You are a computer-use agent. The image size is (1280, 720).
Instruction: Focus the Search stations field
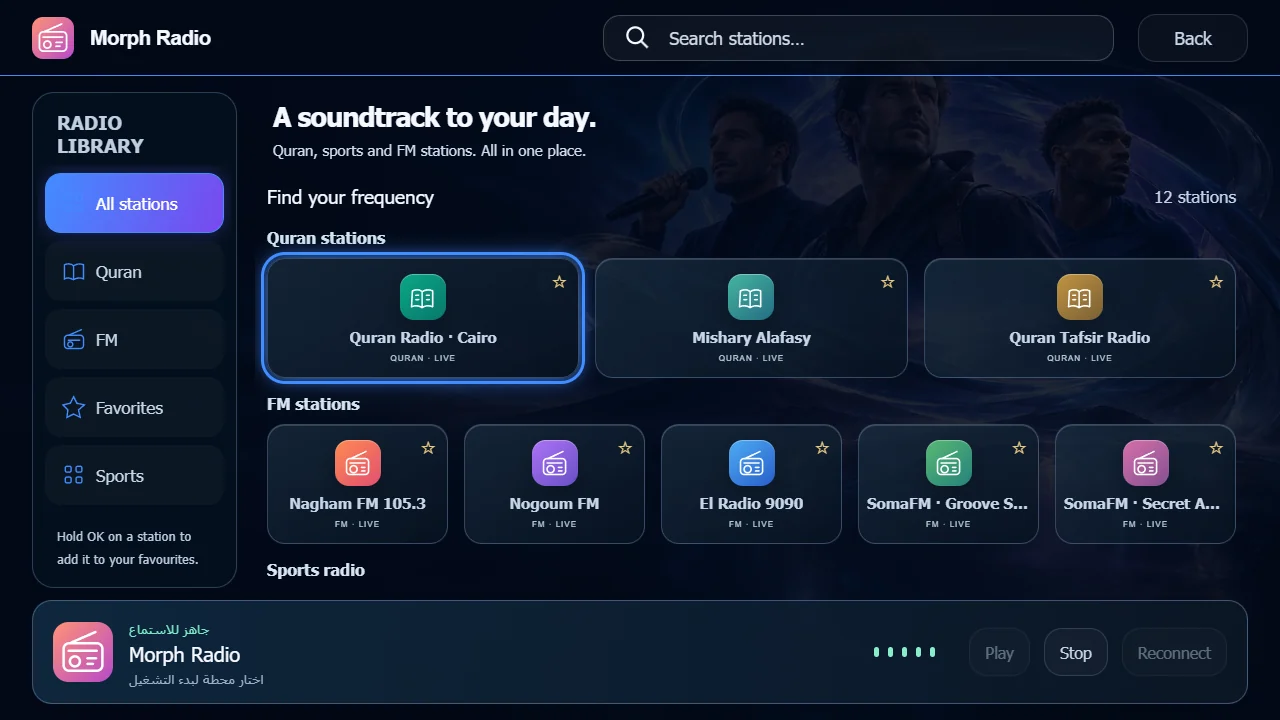[x=858, y=38]
